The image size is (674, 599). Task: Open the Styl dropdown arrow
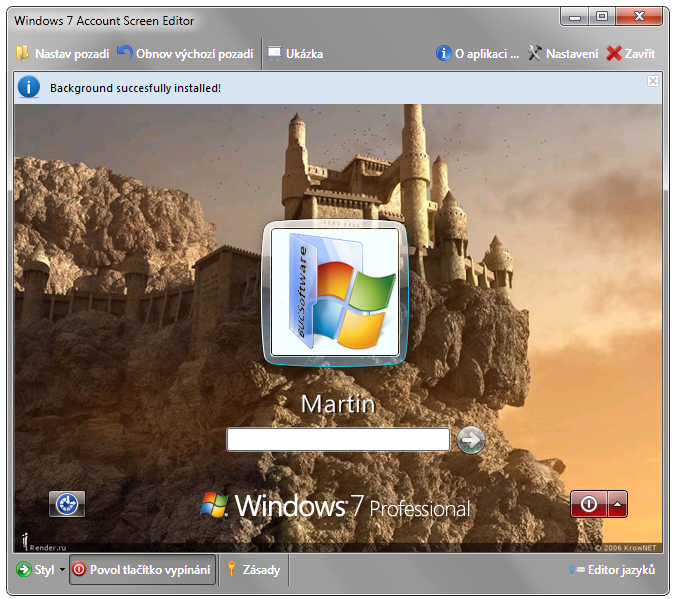(62, 570)
